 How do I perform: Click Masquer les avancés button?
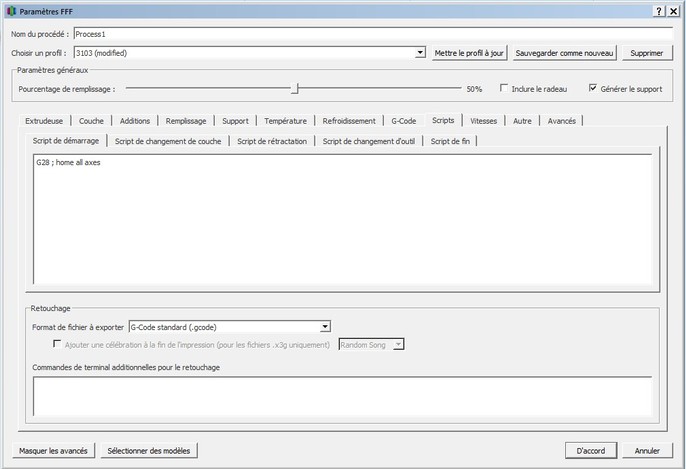(x=52, y=450)
